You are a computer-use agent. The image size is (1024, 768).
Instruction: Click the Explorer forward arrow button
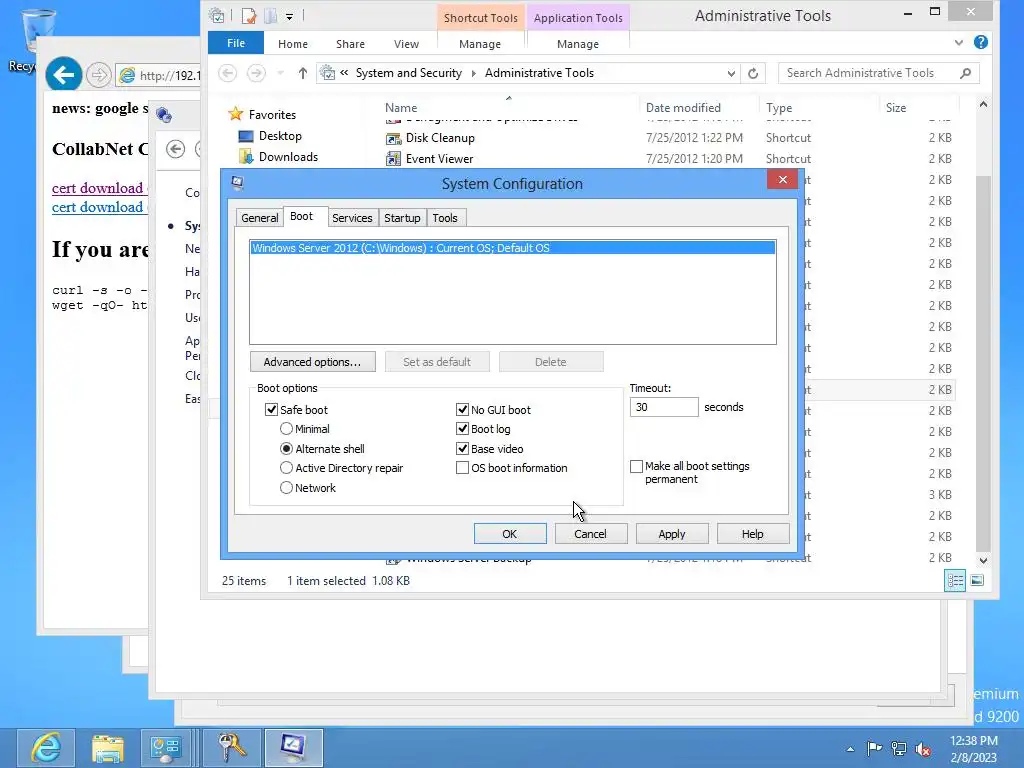[x=256, y=73]
